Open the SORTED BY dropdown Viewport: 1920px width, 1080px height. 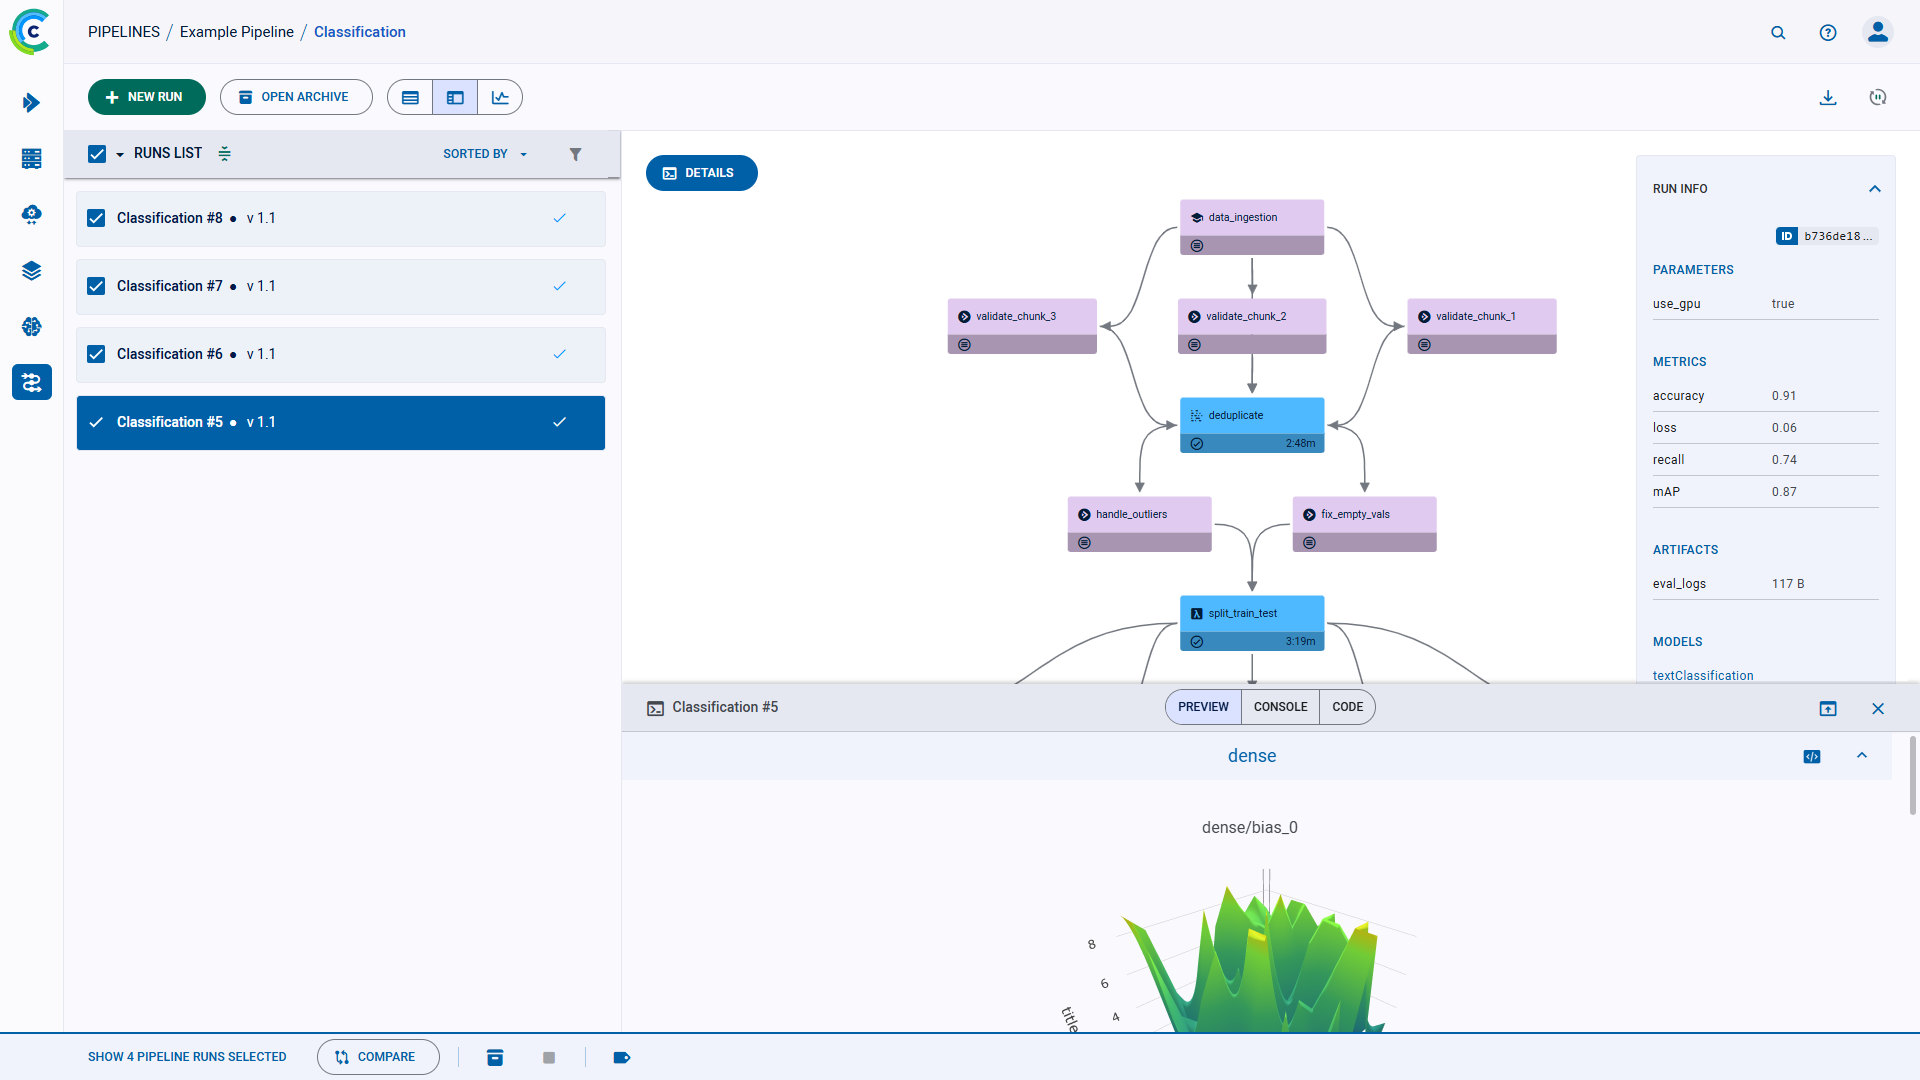(485, 154)
